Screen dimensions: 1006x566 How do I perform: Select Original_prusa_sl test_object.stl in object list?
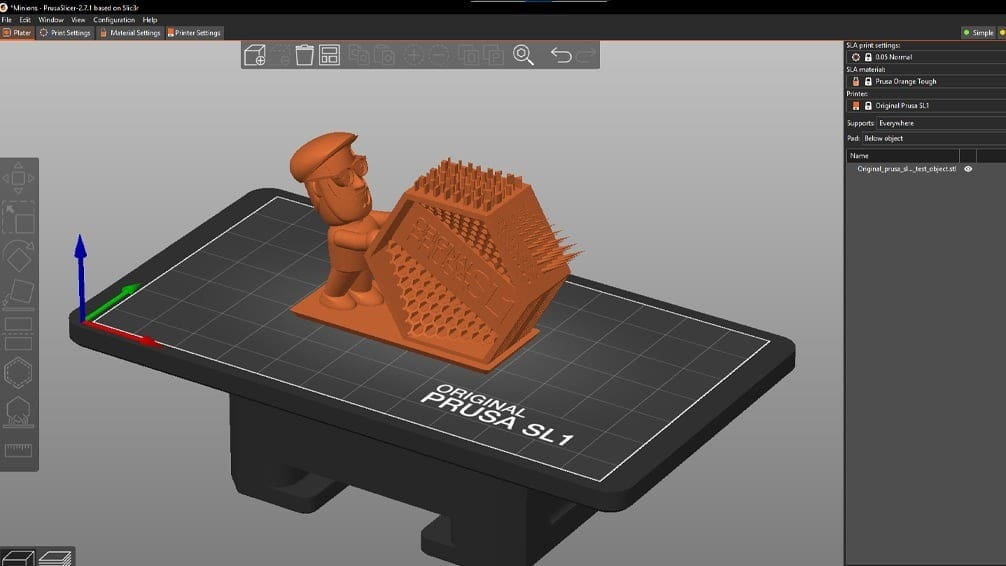(907, 169)
